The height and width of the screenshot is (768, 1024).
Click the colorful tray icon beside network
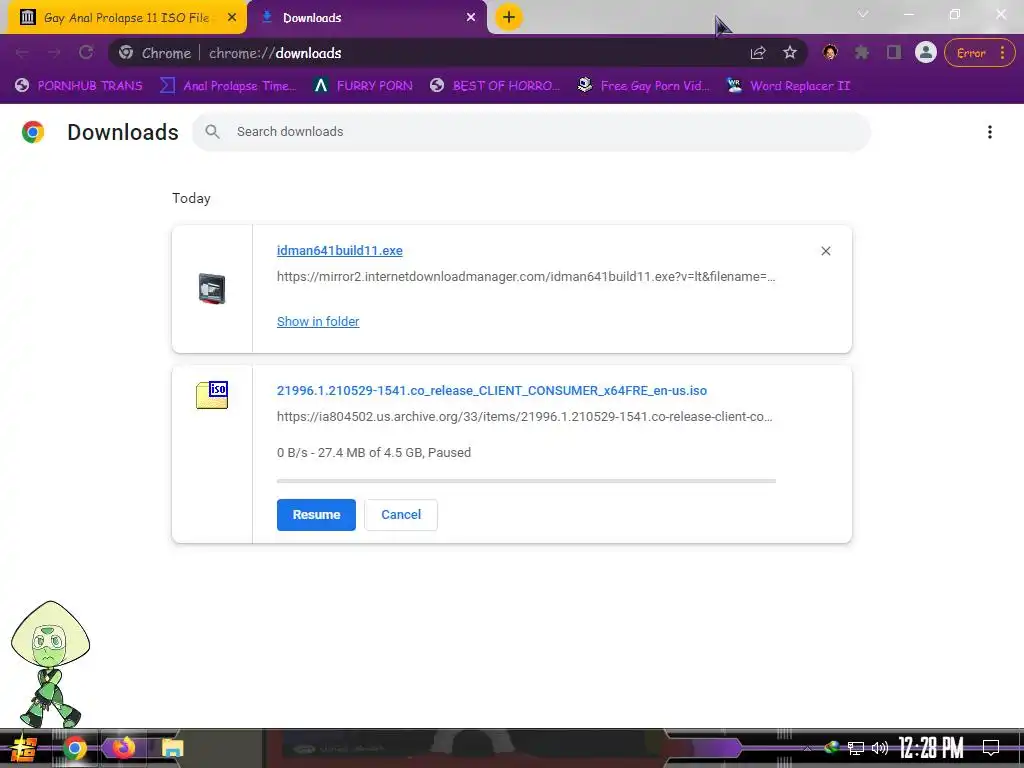[831, 748]
